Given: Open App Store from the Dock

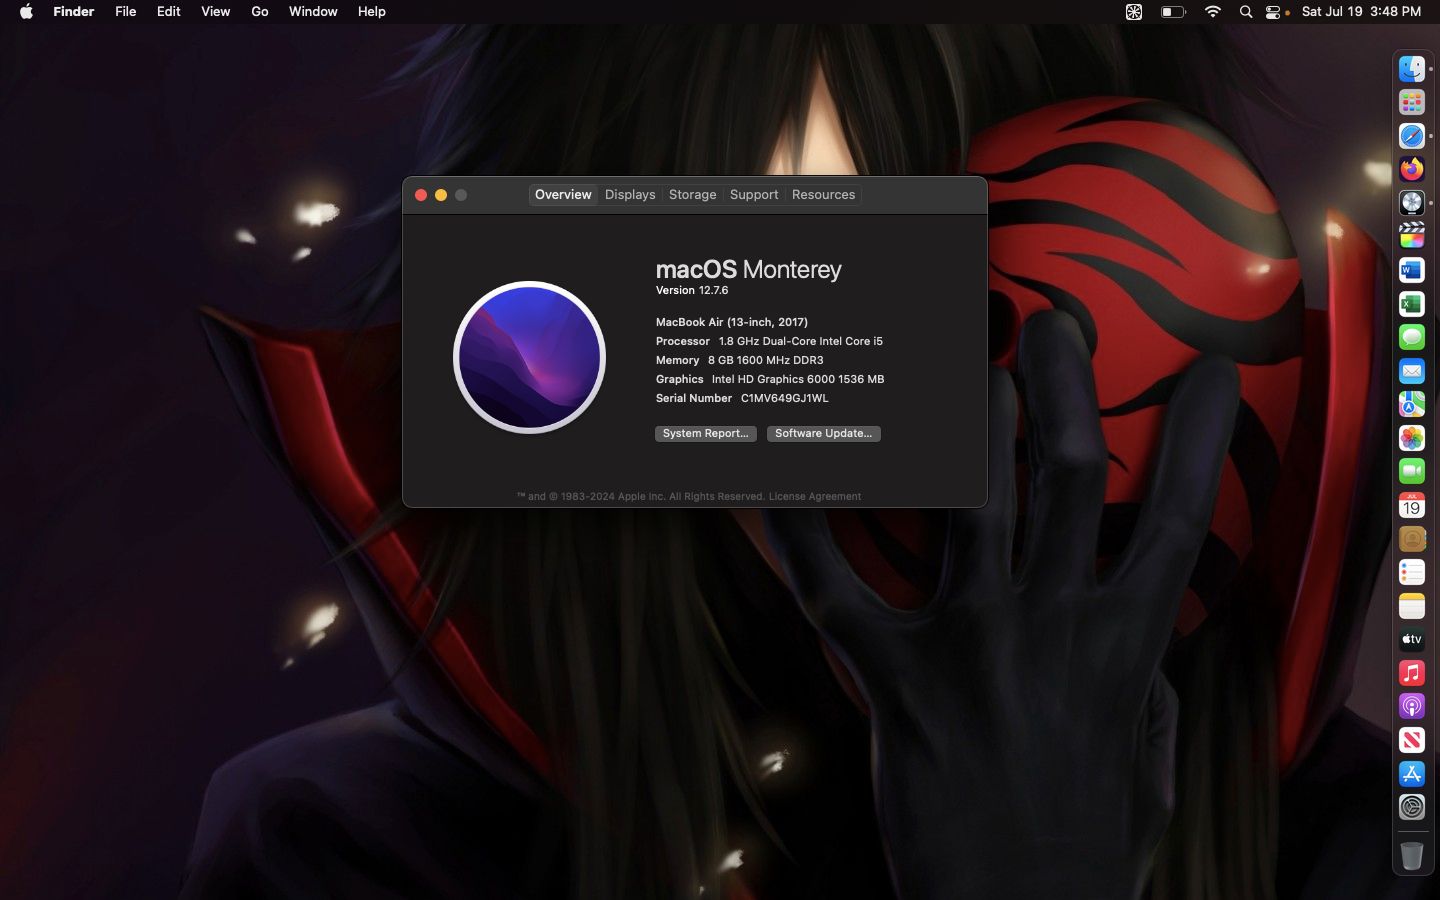Looking at the screenshot, I should [x=1411, y=773].
